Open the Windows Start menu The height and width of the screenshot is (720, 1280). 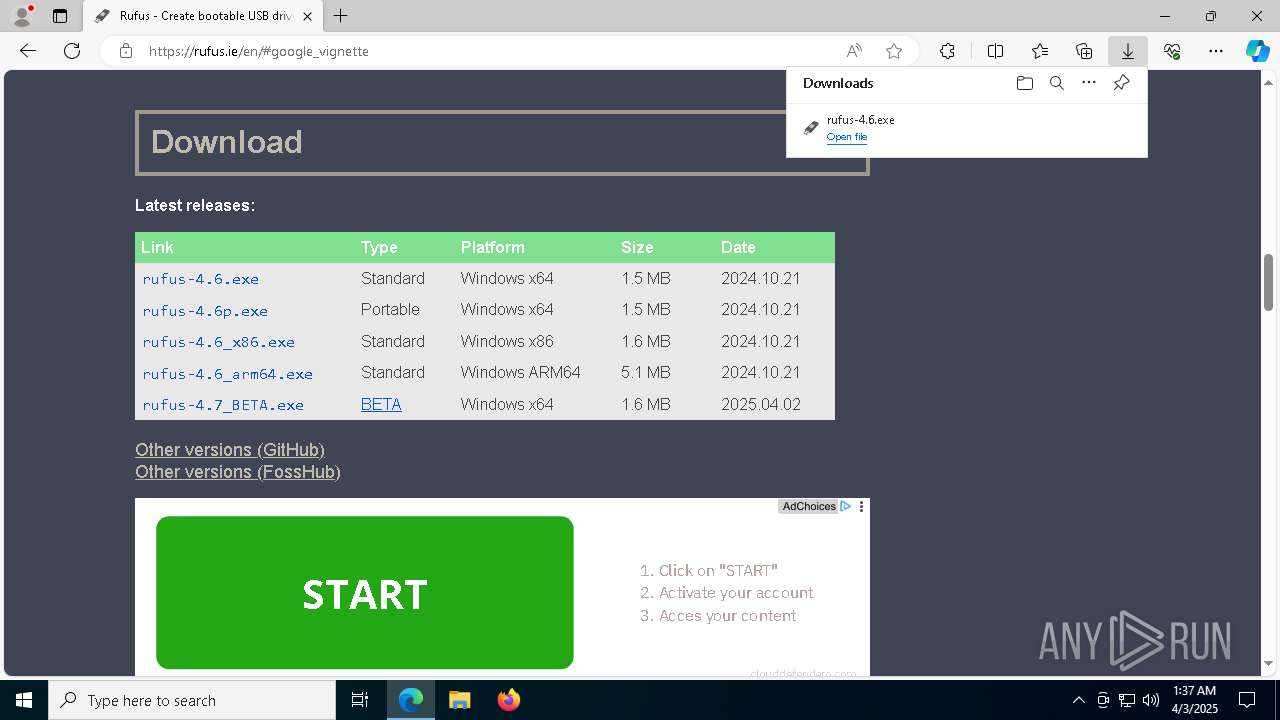pyautogui.click(x=24, y=700)
